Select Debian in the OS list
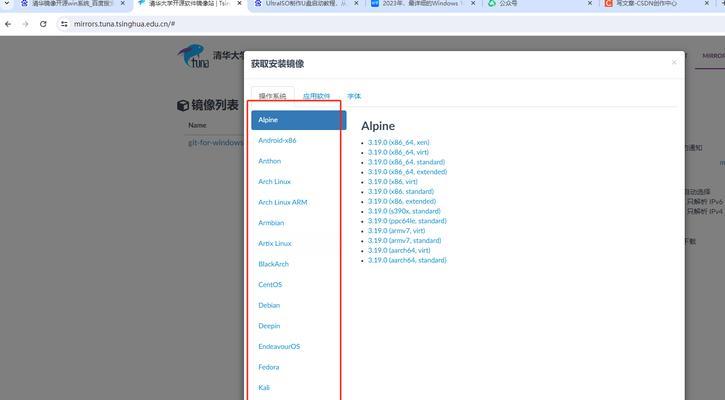The image size is (725, 400). 269,305
